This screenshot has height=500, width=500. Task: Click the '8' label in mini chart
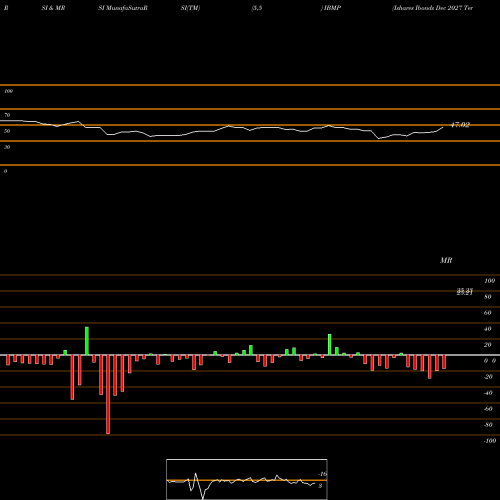click(320, 486)
